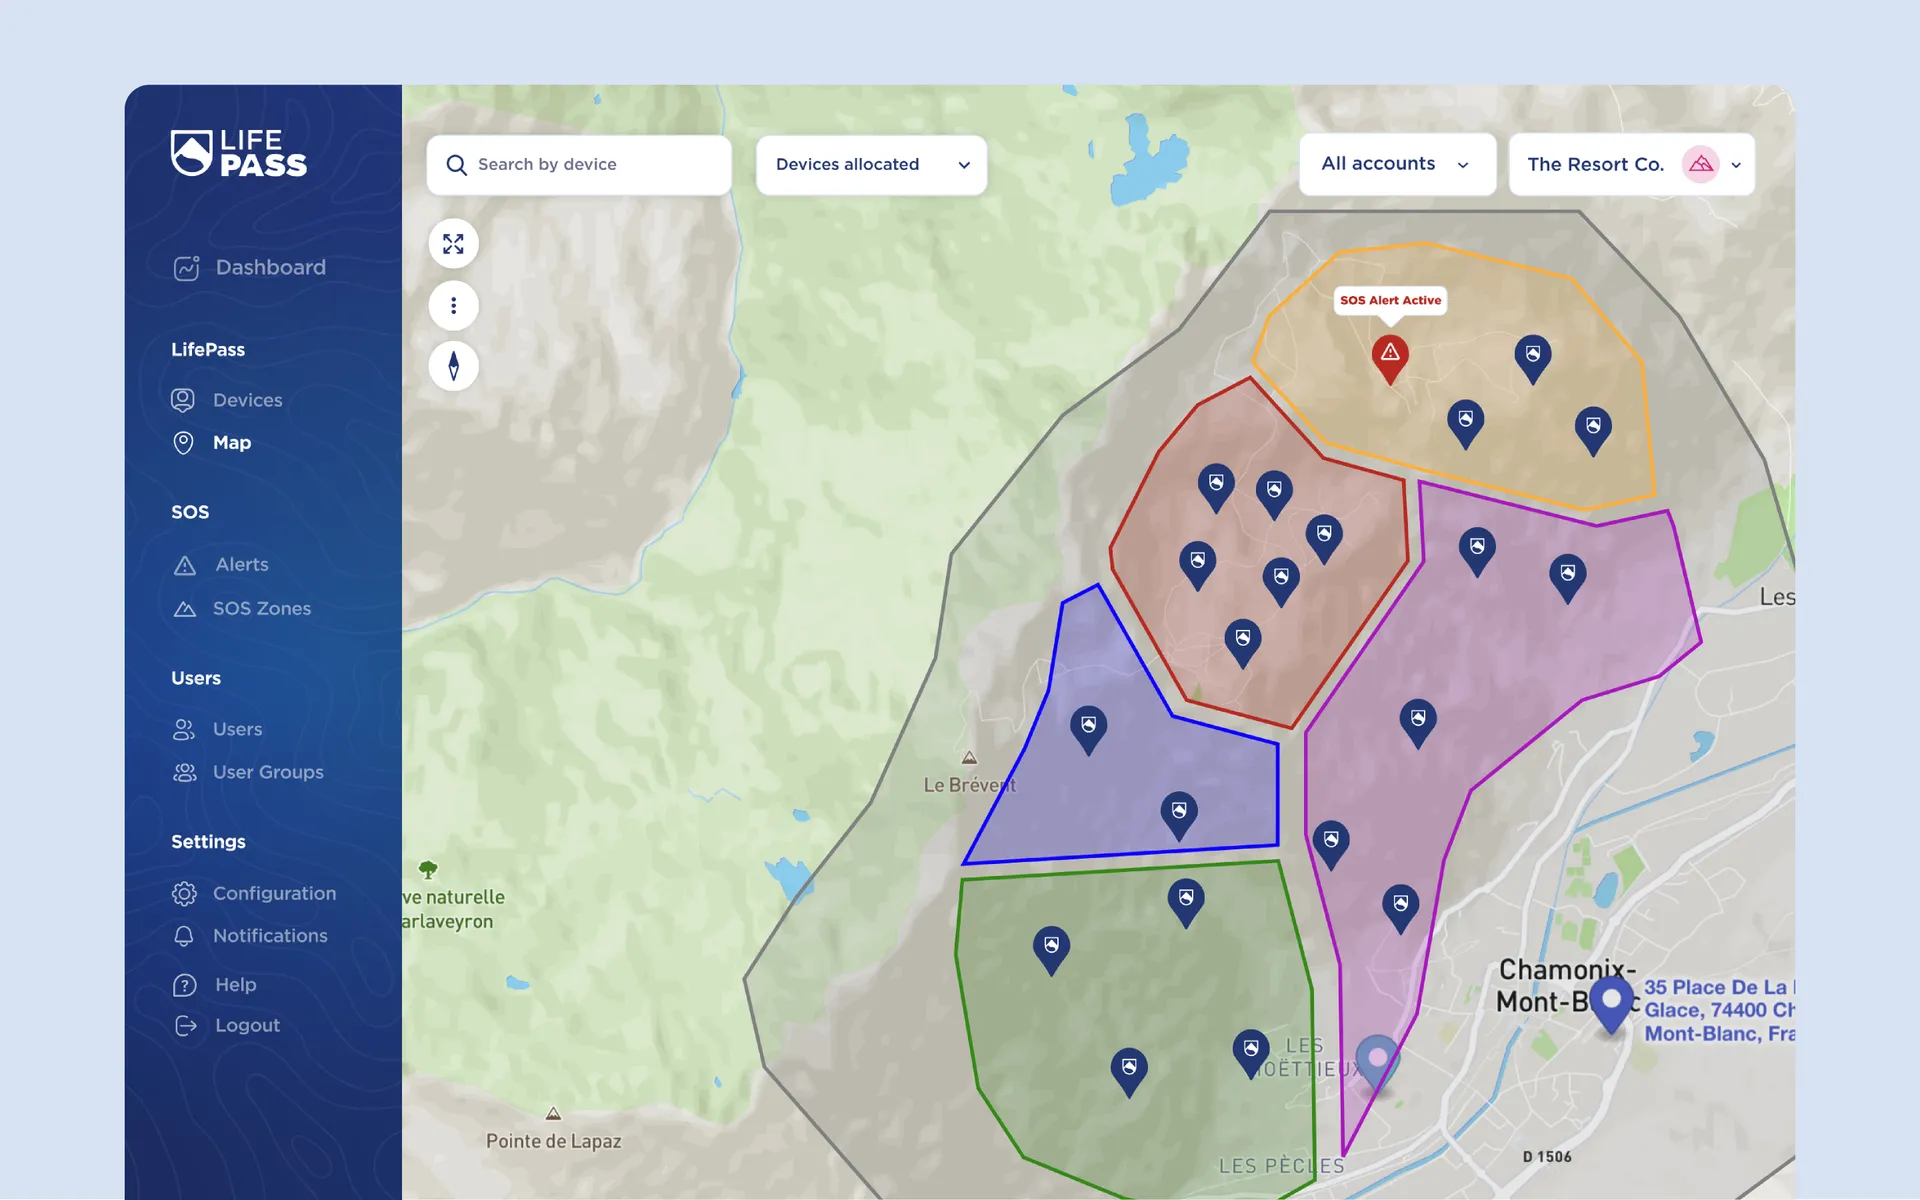This screenshot has height=1200, width=1920.
Task: Click the LifePass logo
Action: tap(239, 153)
